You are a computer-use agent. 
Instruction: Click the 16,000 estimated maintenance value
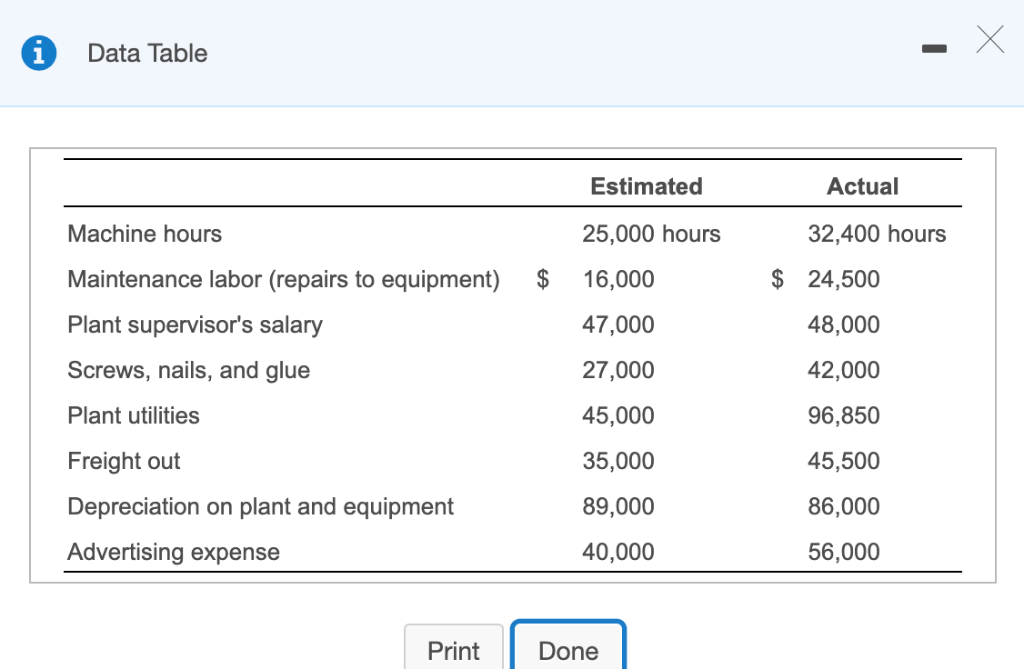tap(618, 280)
